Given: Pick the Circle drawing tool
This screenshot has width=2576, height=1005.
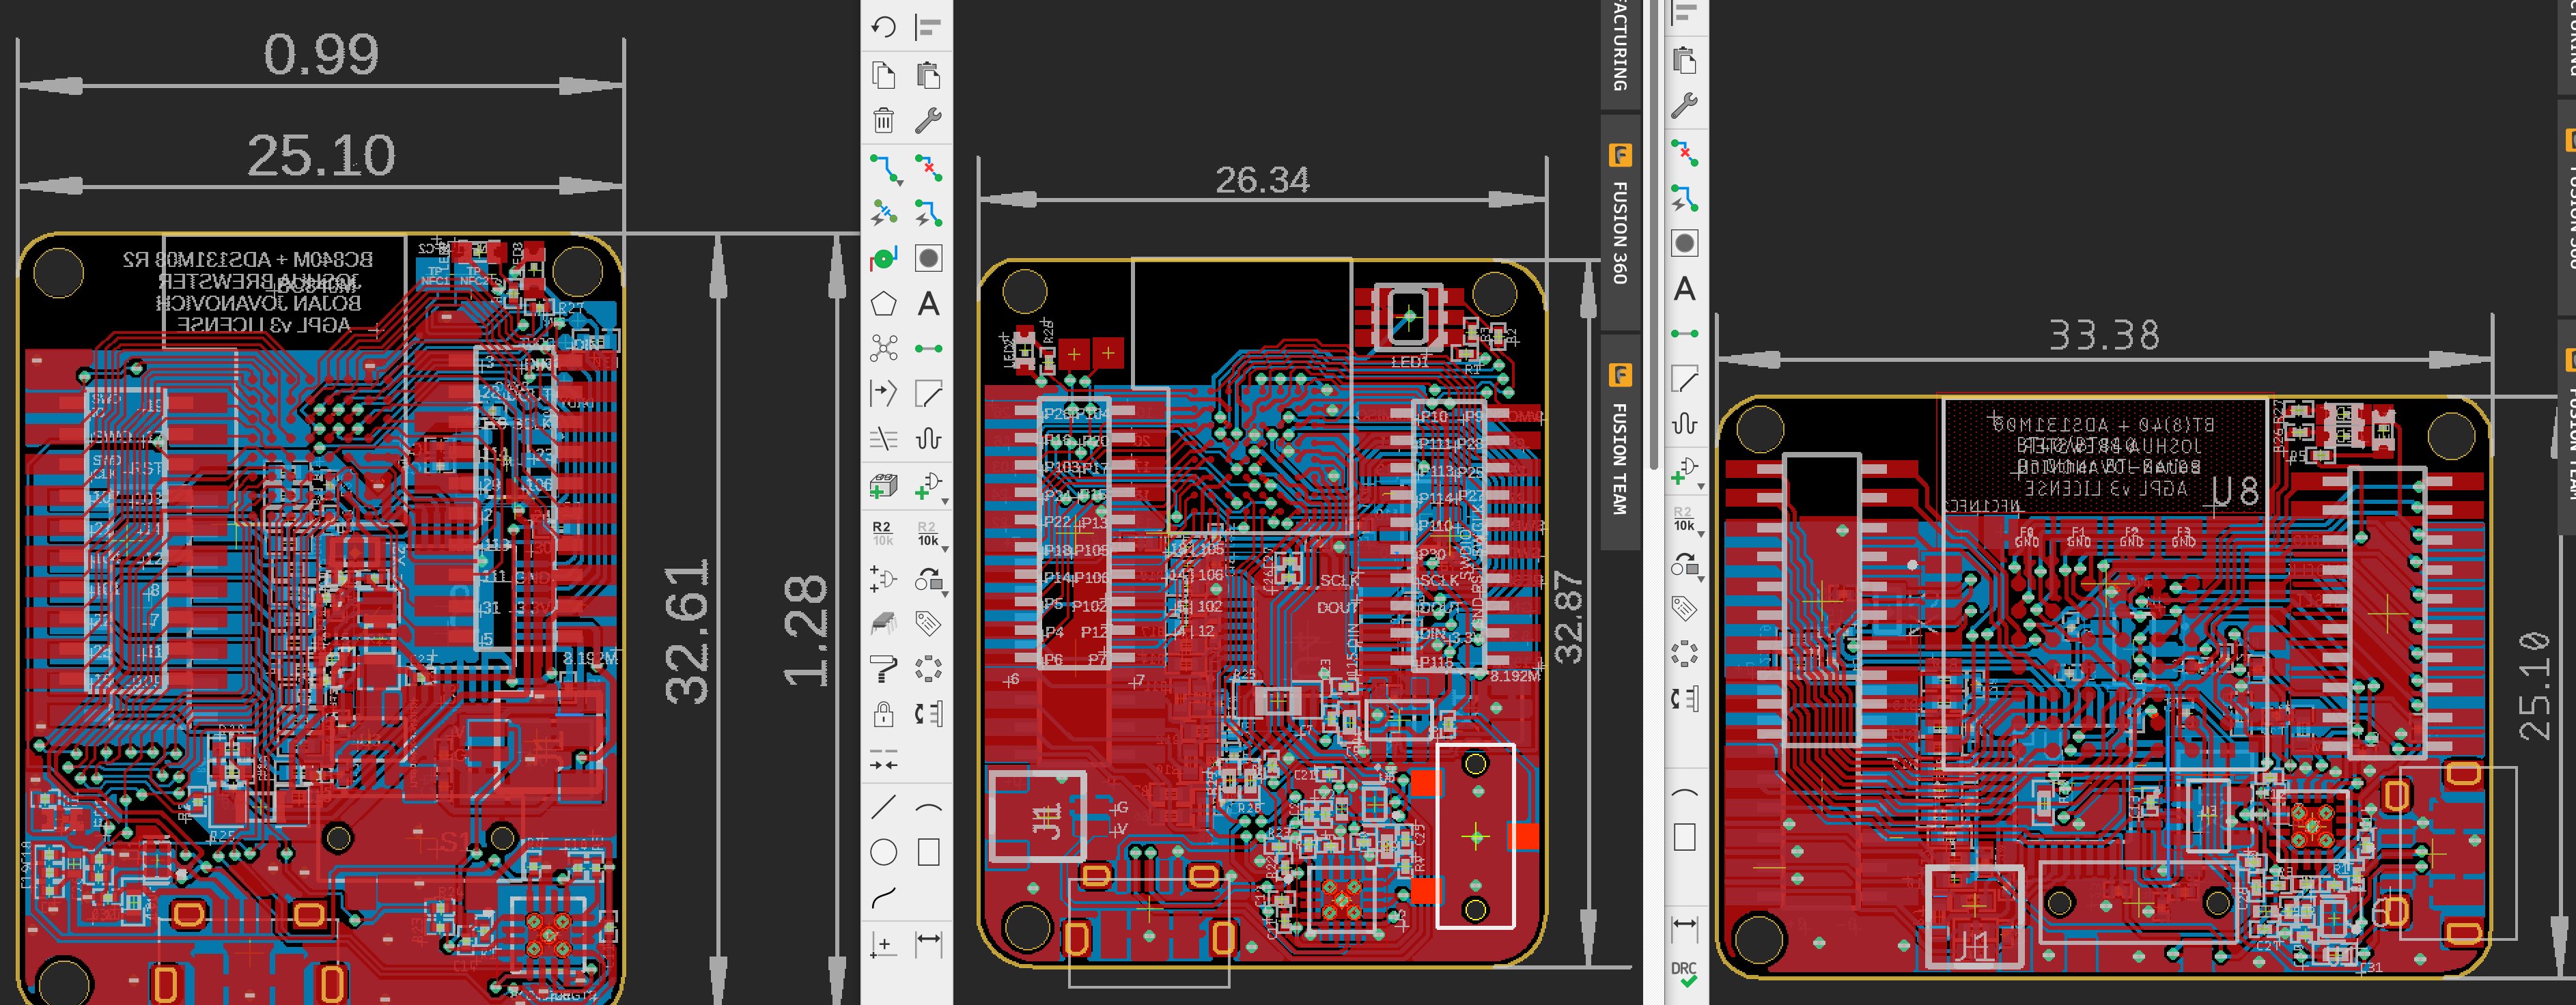Looking at the screenshot, I should coord(883,852).
